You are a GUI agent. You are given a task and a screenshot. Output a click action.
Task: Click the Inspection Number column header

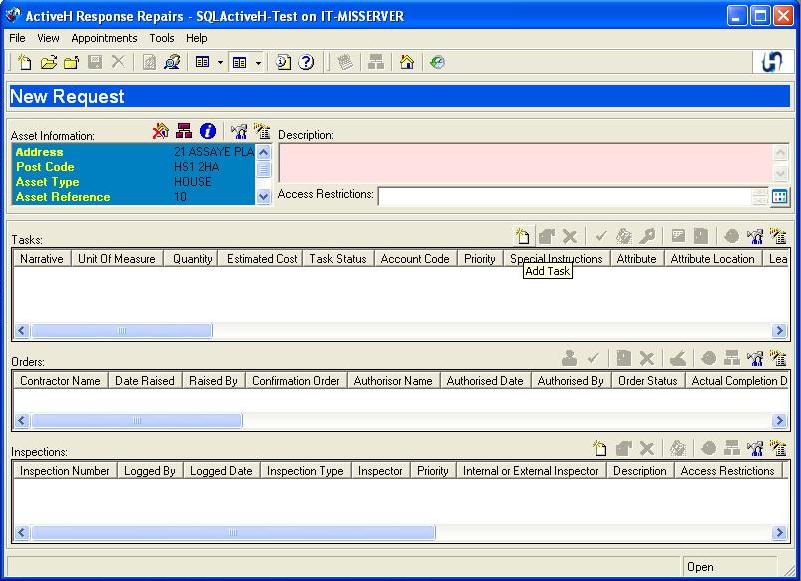(x=65, y=471)
